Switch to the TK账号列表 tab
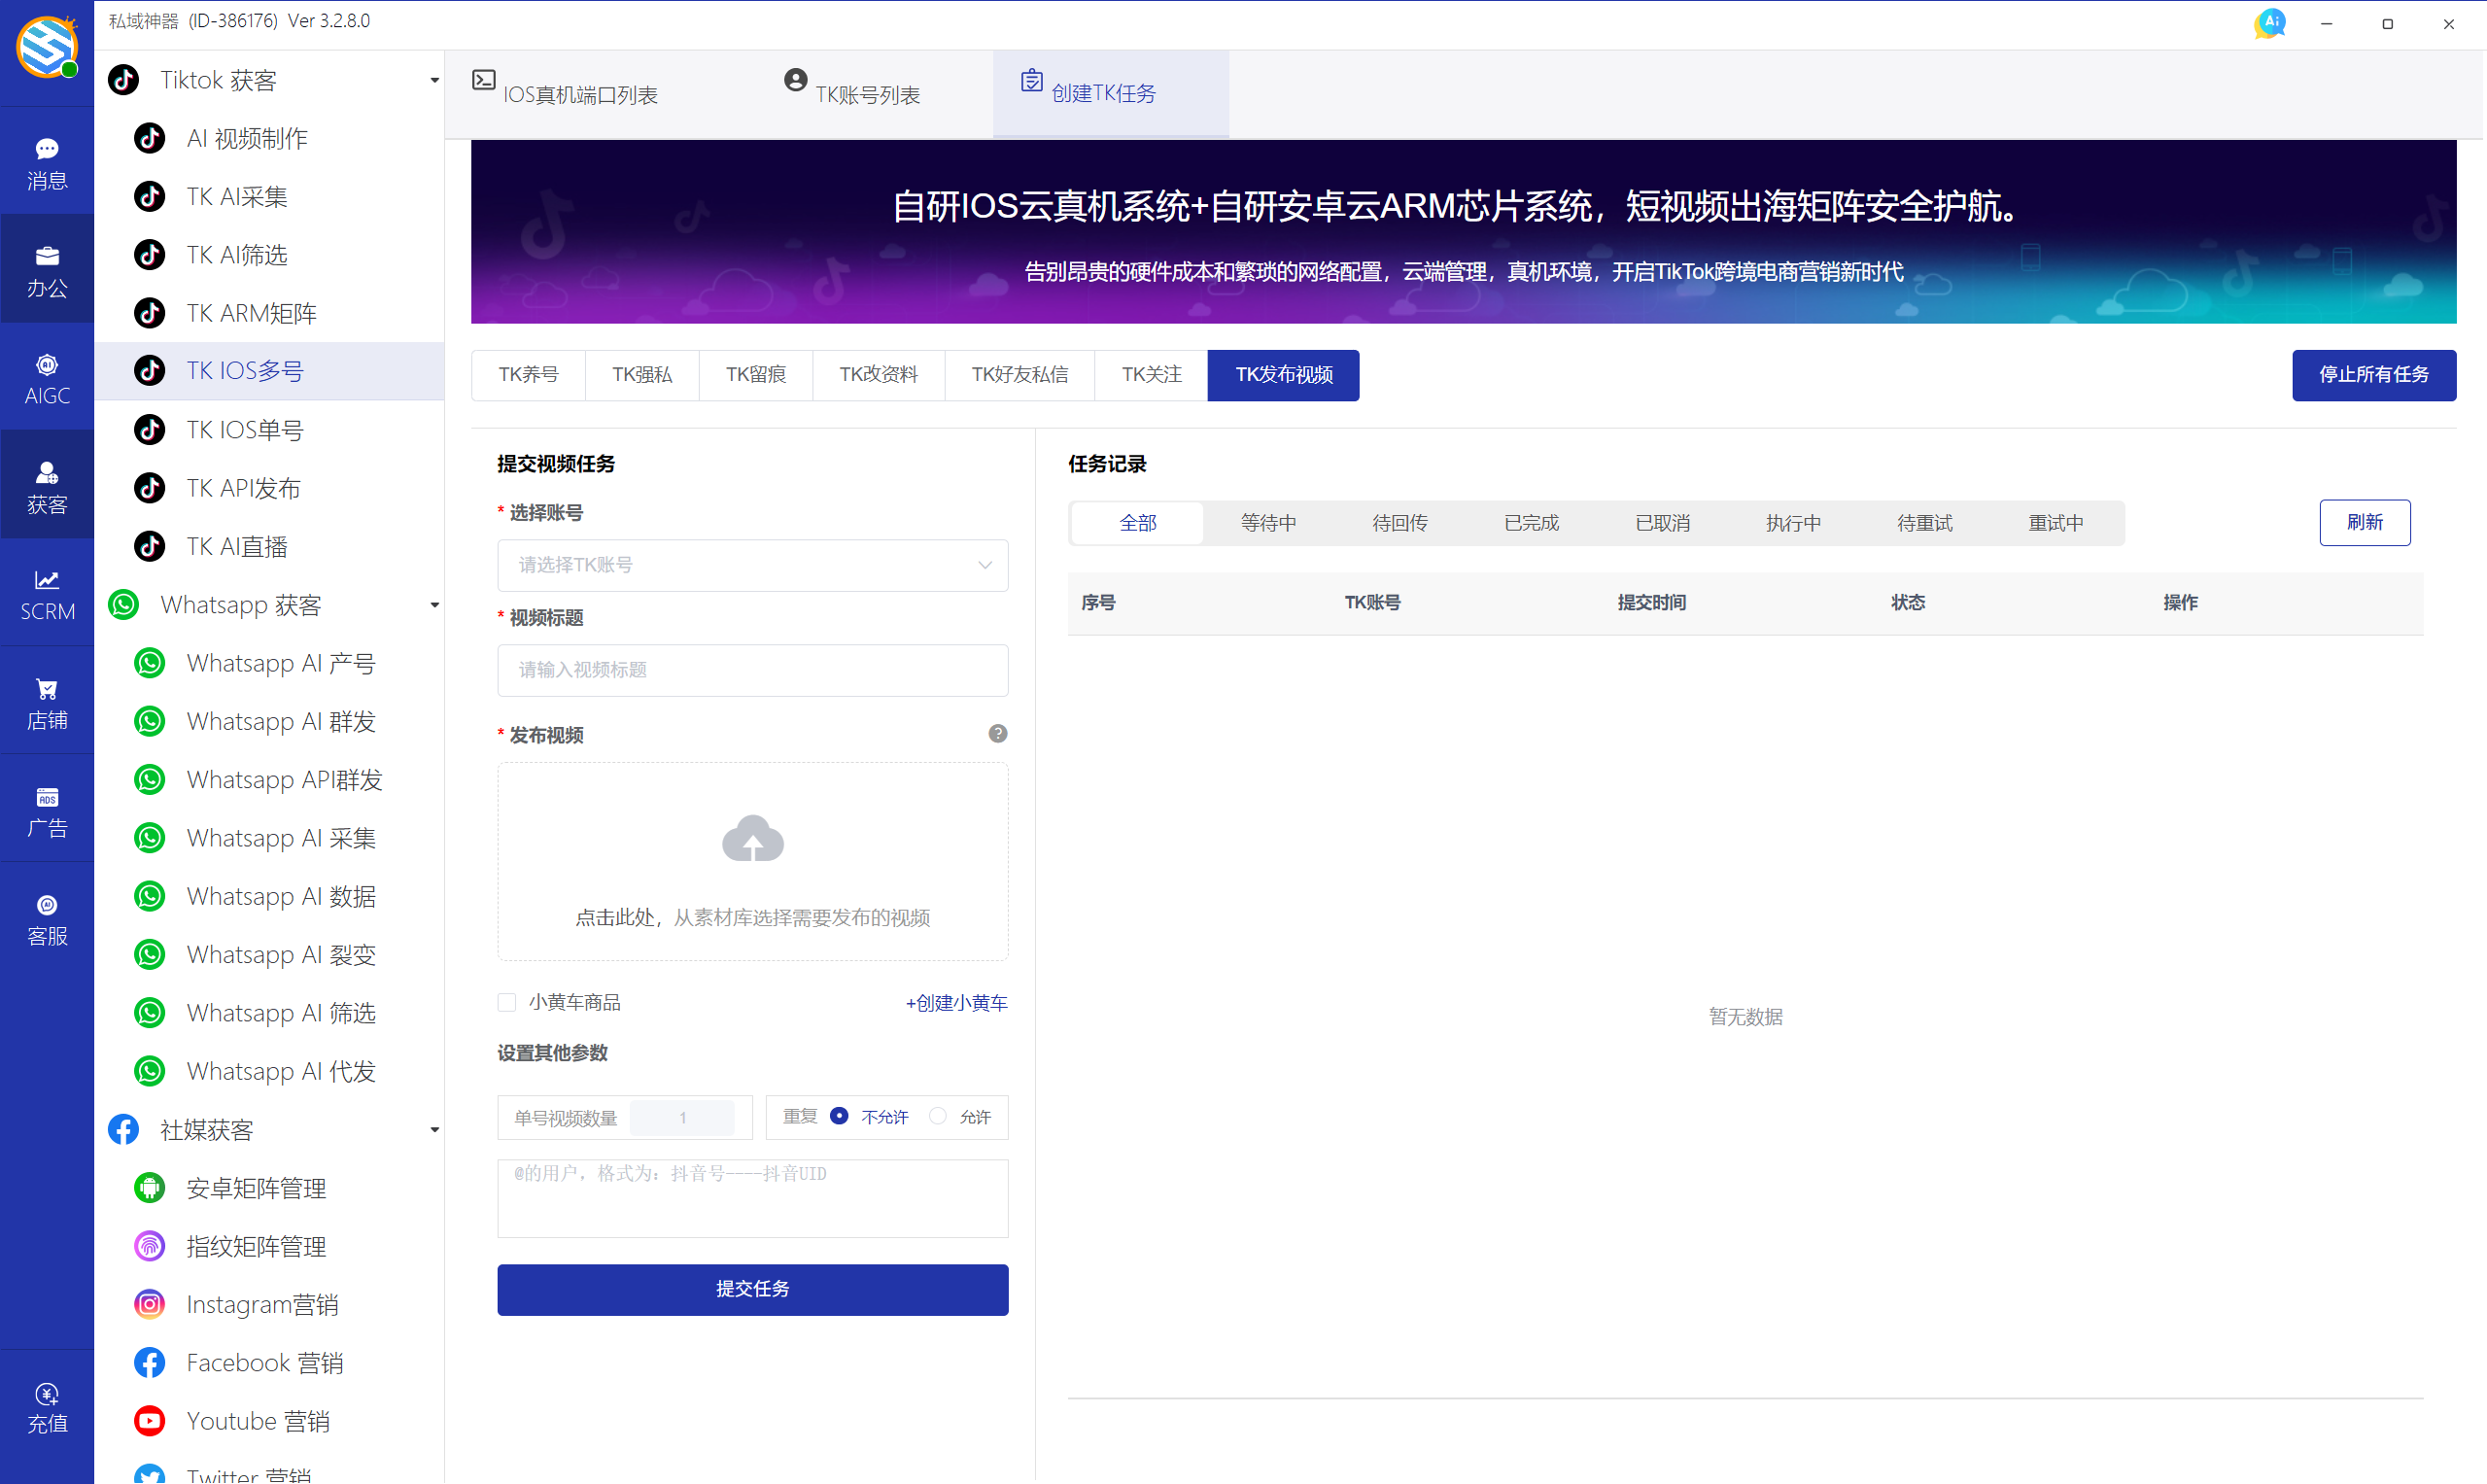This screenshot has height=1484, width=2487. 852,93
